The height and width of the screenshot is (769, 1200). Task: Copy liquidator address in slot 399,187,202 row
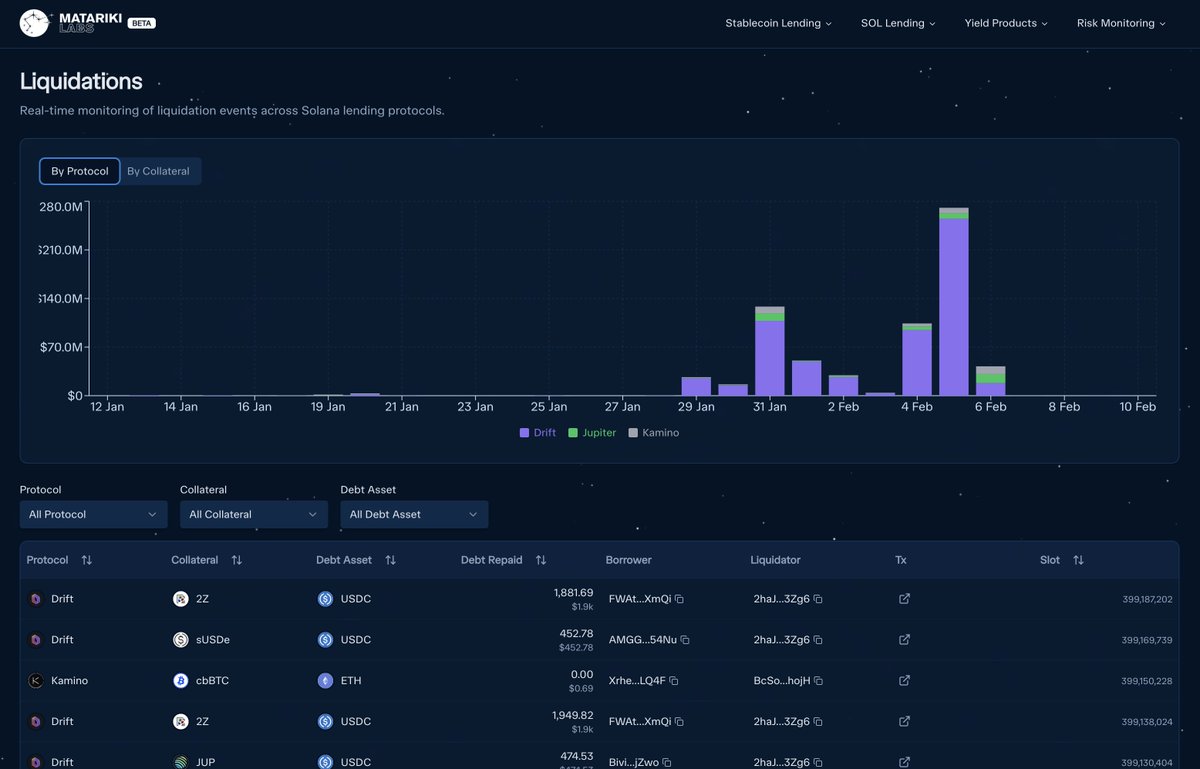pyautogui.click(x=818, y=599)
